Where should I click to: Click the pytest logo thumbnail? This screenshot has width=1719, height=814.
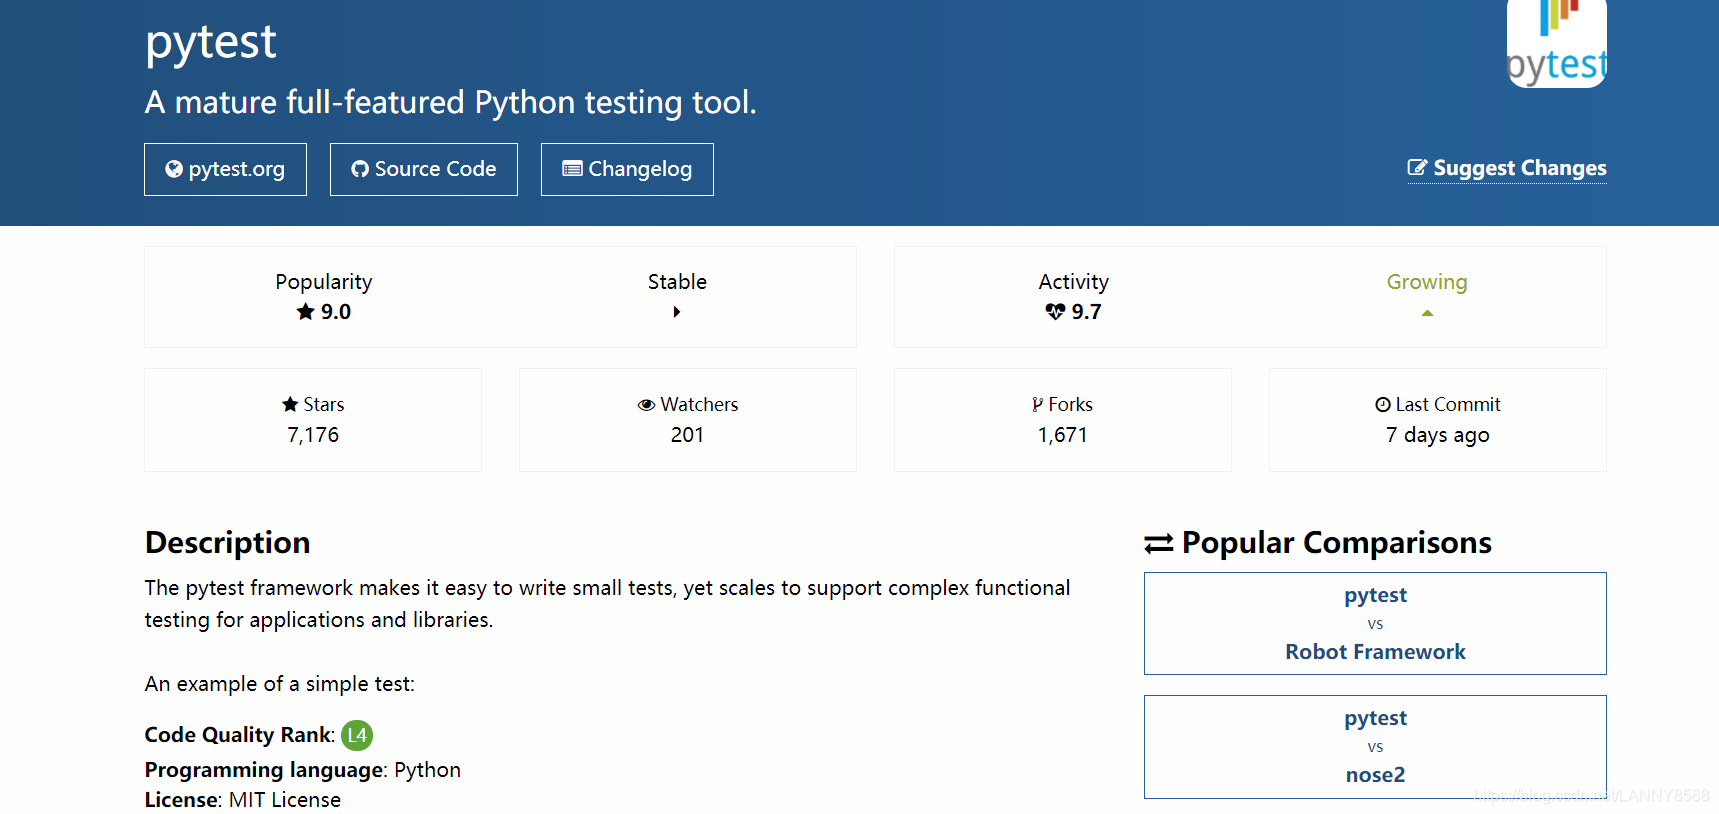(1556, 43)
